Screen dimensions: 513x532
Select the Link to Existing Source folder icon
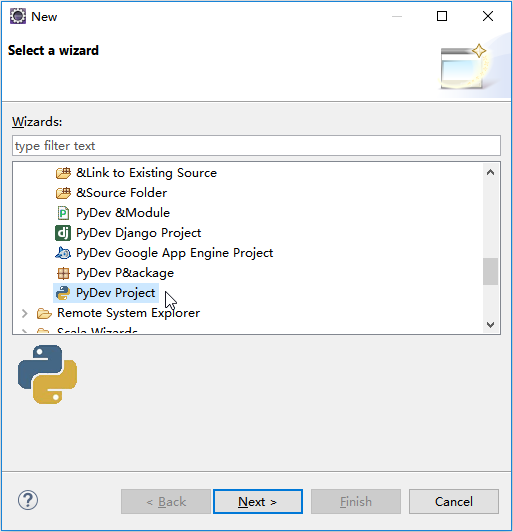pos(63,173)
